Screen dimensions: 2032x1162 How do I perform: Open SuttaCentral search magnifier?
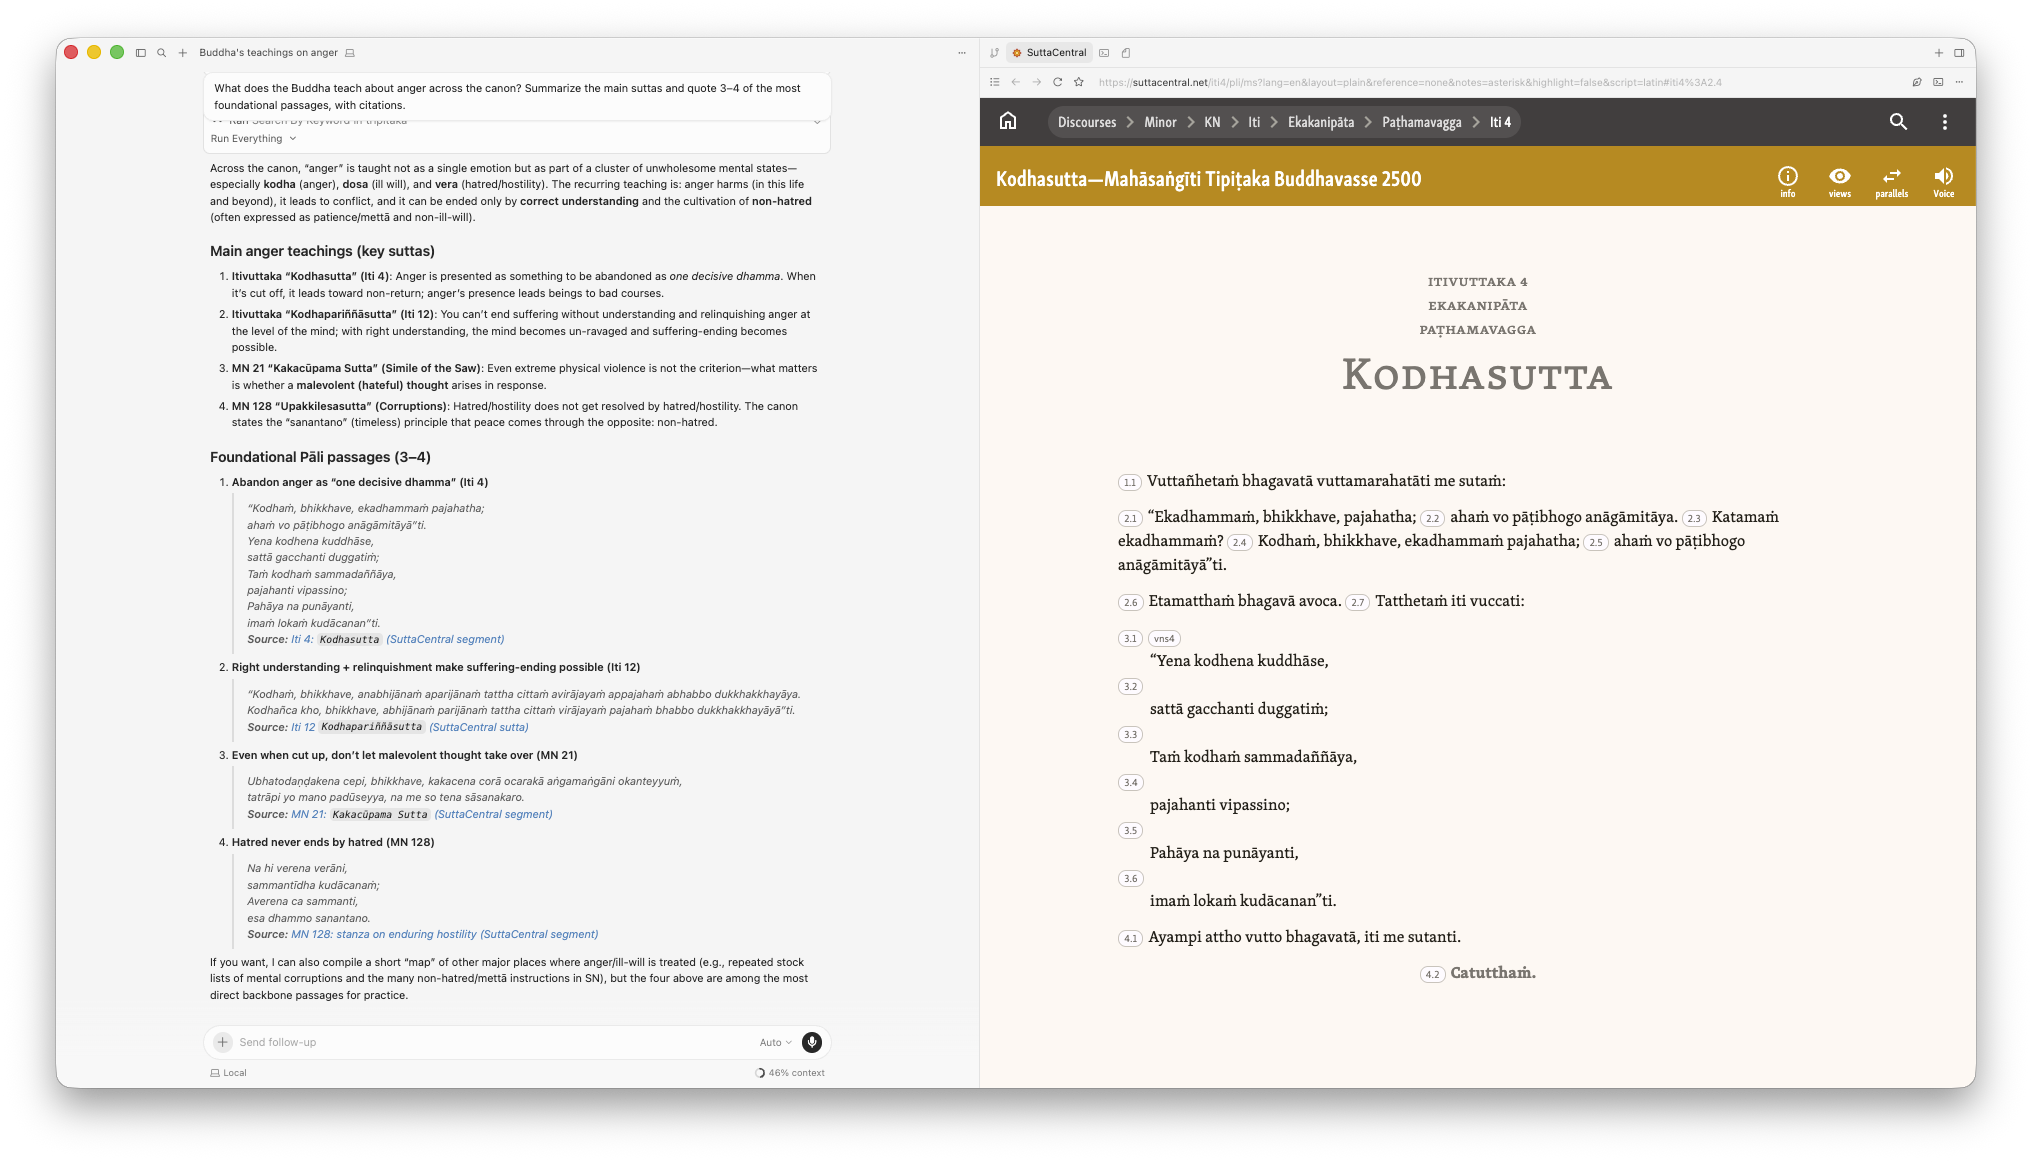pos(1898,121)
